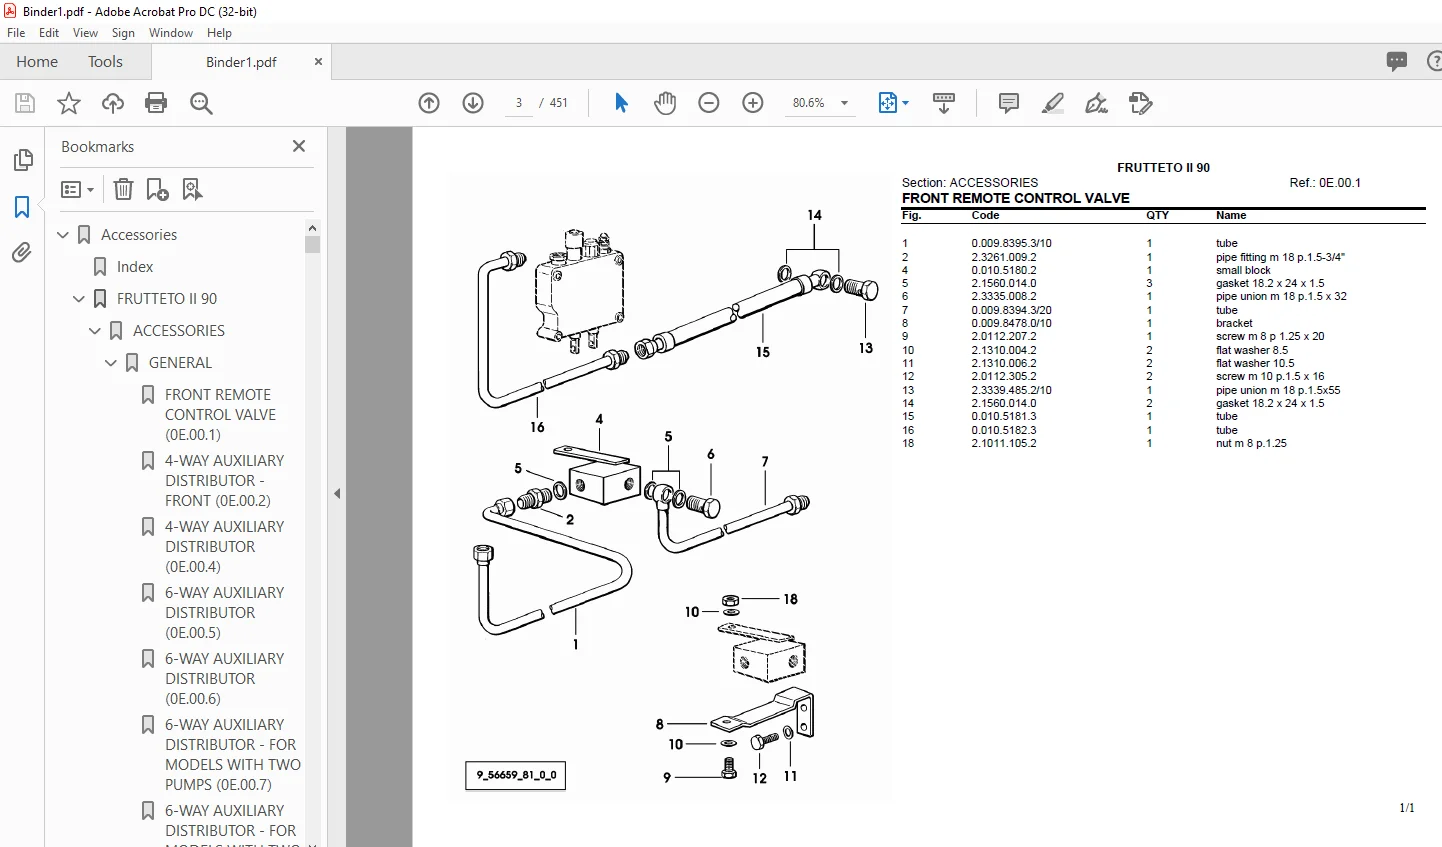Click the scrolling mode keyboard icon
This screenshot has height=847, width=1442.
click(943, 103)
